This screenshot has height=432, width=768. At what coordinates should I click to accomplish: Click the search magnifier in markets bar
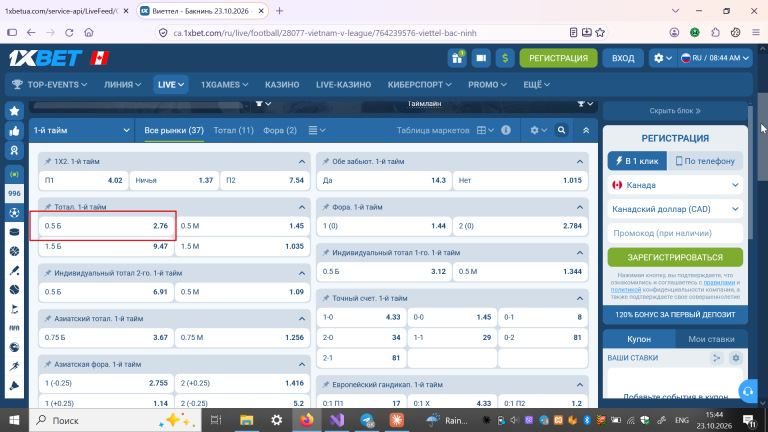[x=561, y=130]
